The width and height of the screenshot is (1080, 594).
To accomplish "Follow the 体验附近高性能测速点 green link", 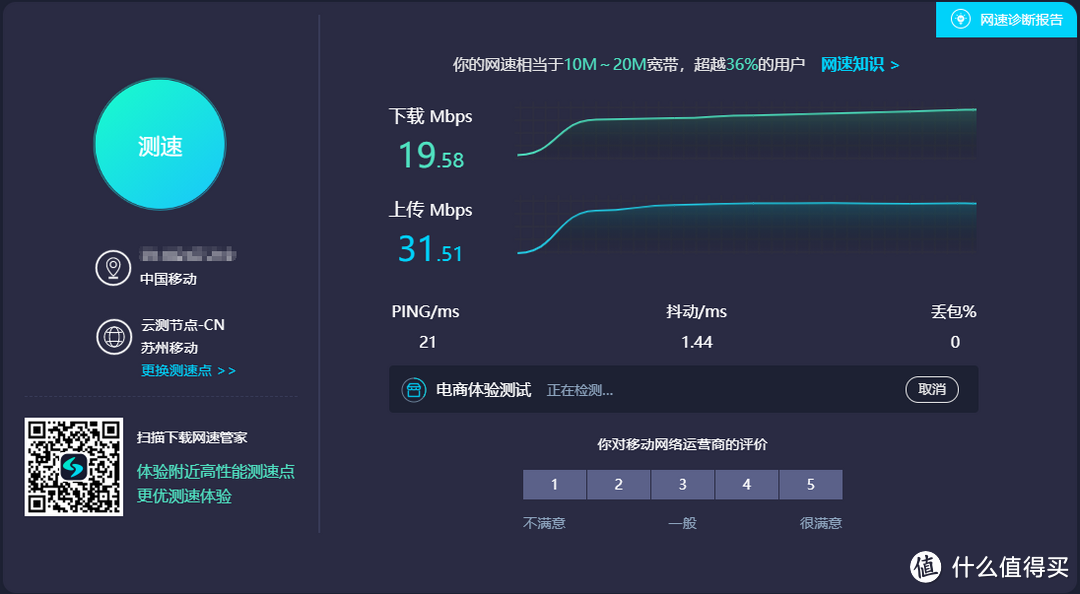I will pyautogui.click(x=216, y=472).
